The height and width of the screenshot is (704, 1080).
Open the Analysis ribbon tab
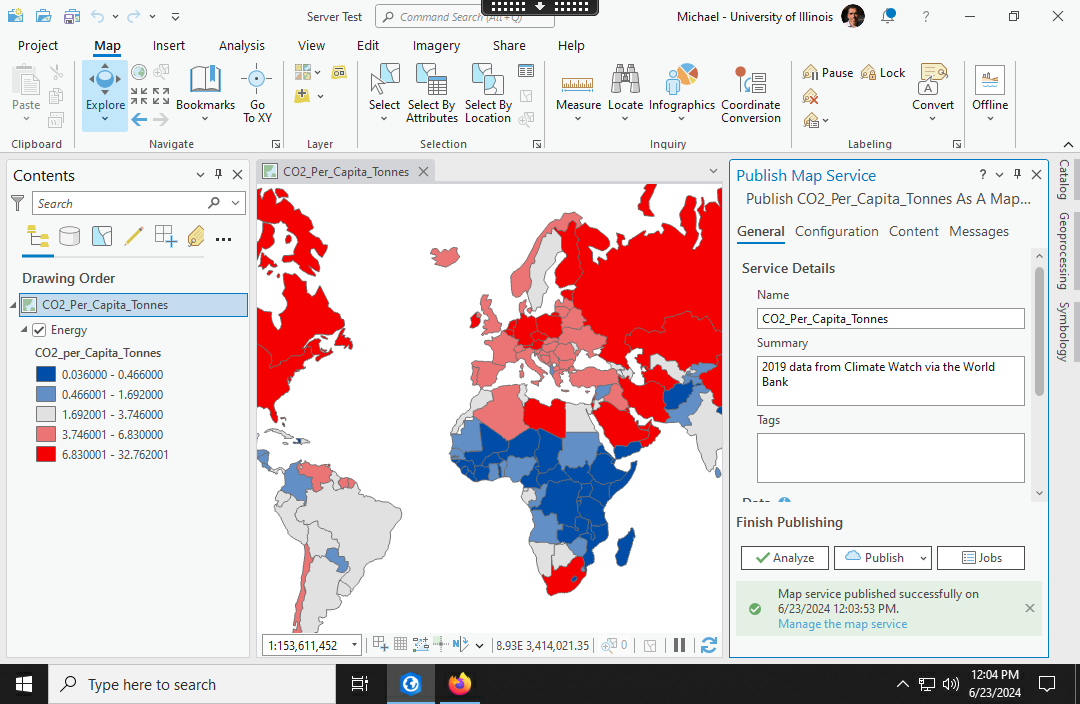point(242,45)
